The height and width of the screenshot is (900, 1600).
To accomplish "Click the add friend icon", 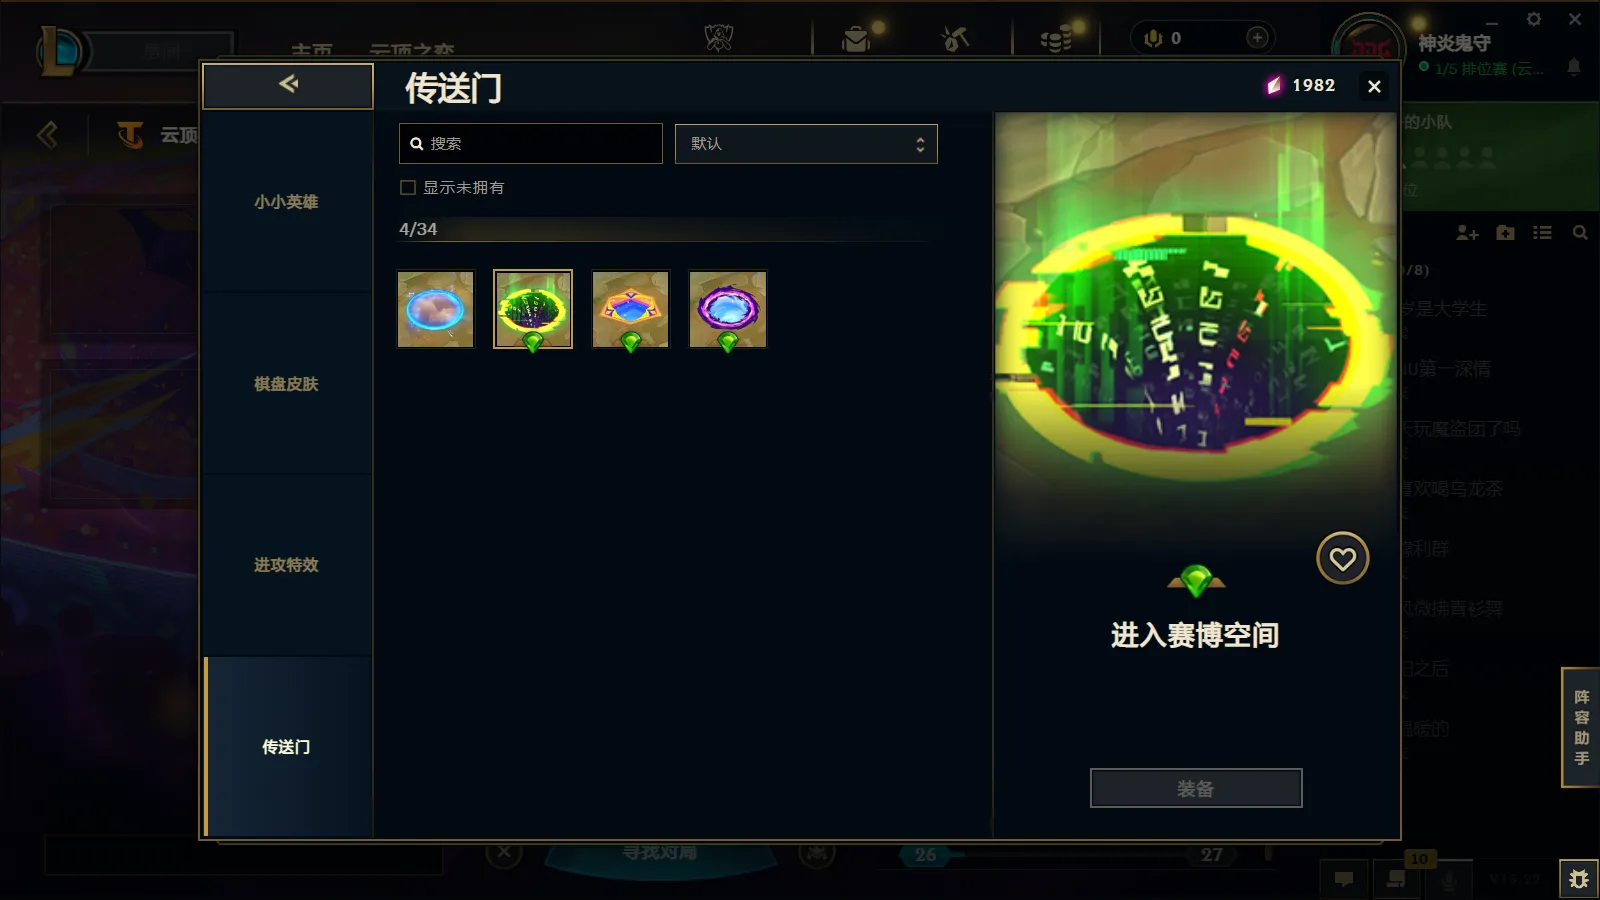I will point(1467,233).
